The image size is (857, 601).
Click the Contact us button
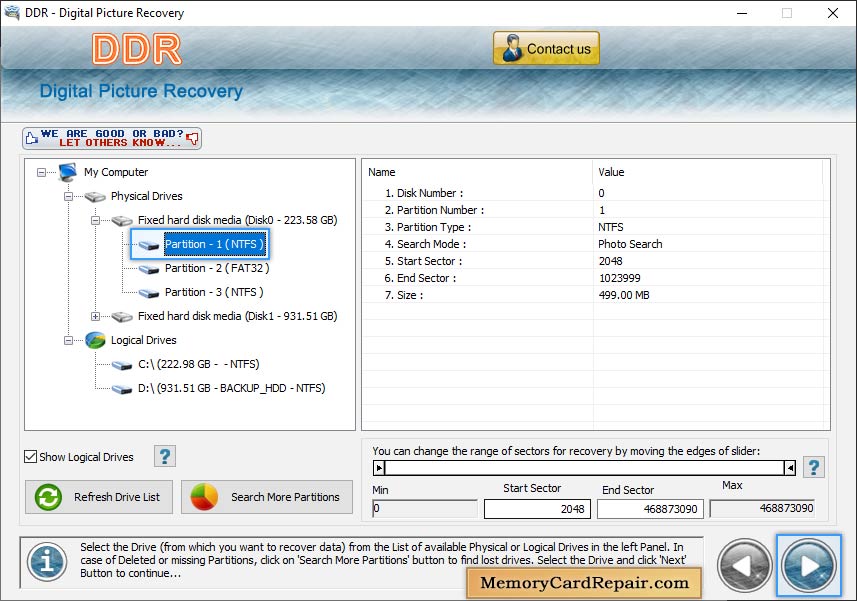(546, 48)
